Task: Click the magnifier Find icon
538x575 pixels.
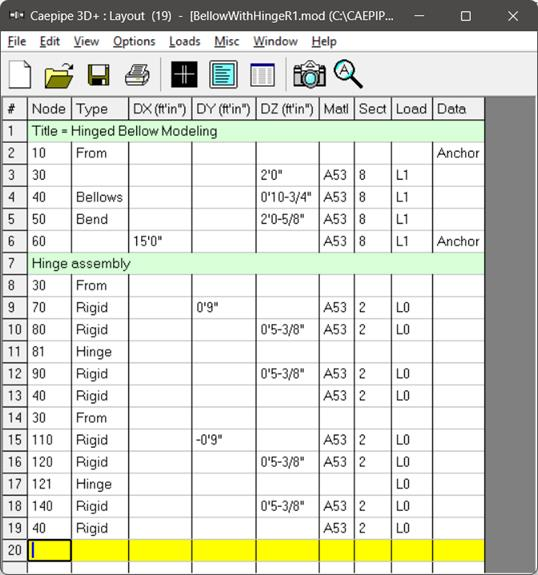Action: [348, 74]
